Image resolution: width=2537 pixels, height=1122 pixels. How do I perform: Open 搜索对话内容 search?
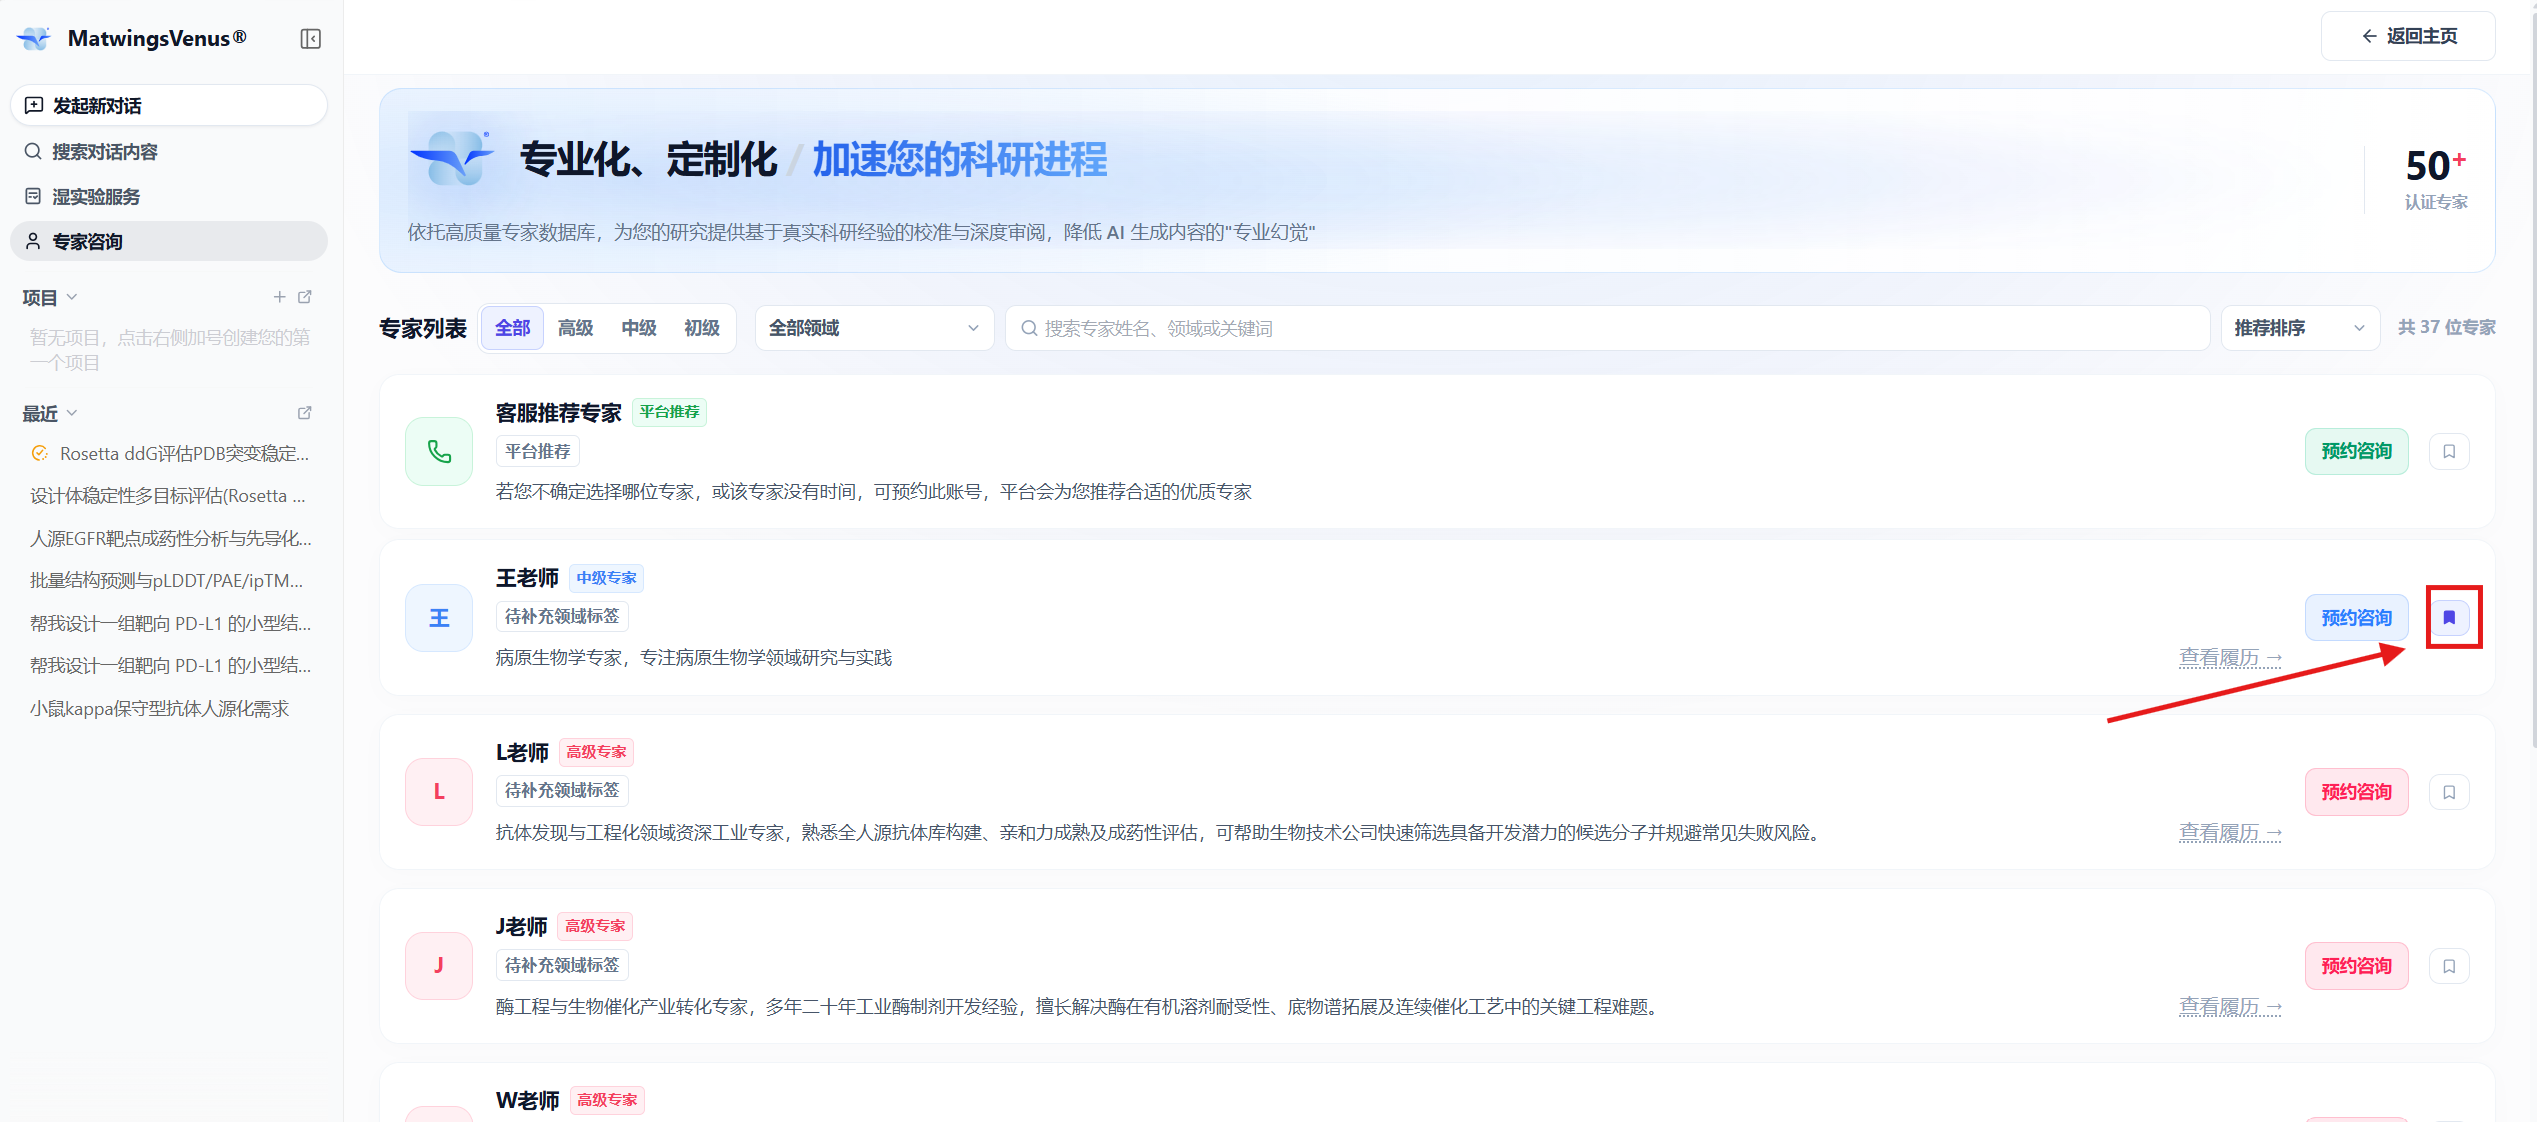click(x=169, y=151)
